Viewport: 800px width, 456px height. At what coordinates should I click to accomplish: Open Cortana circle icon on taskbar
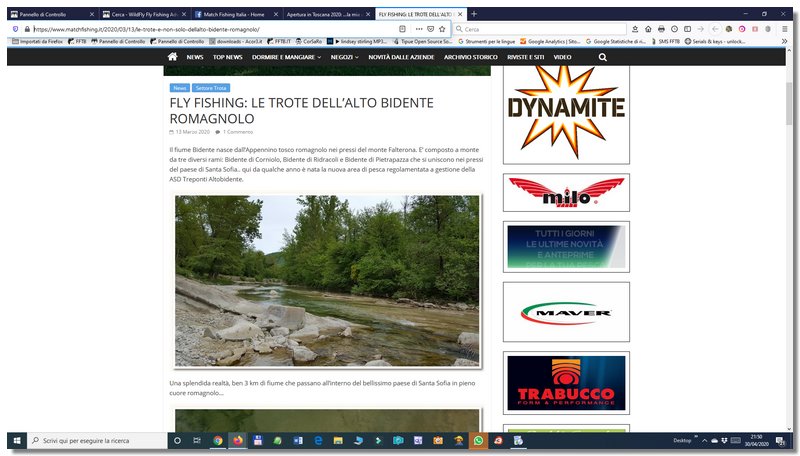coord(177,440)
